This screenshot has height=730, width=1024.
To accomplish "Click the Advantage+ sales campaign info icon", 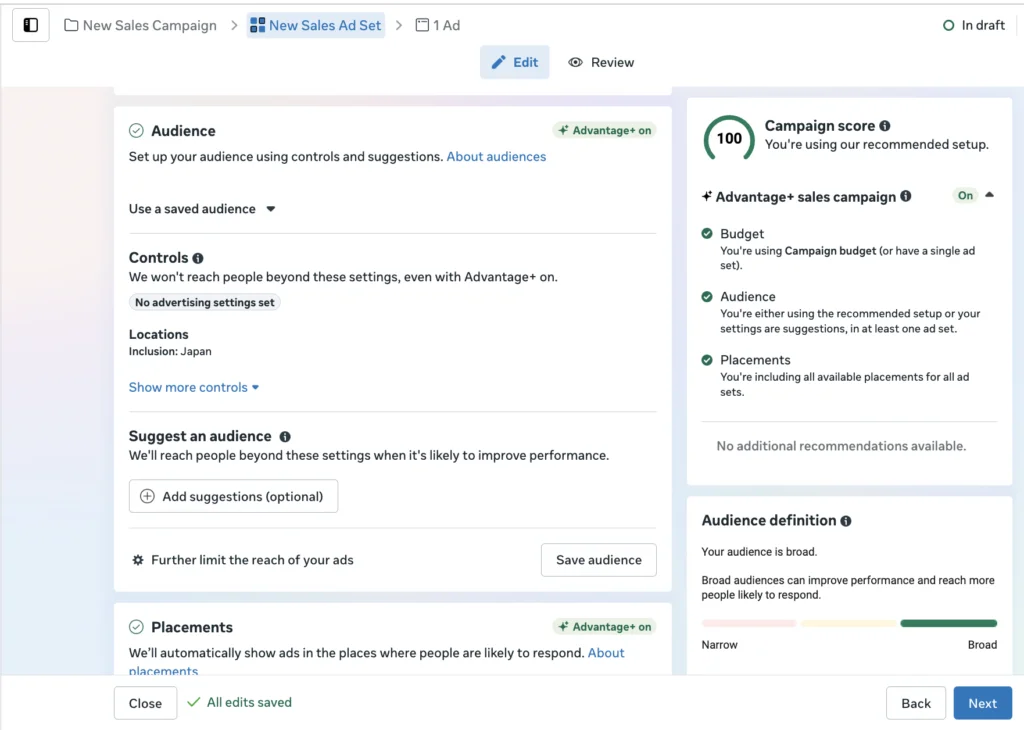I will coord(906,196).
